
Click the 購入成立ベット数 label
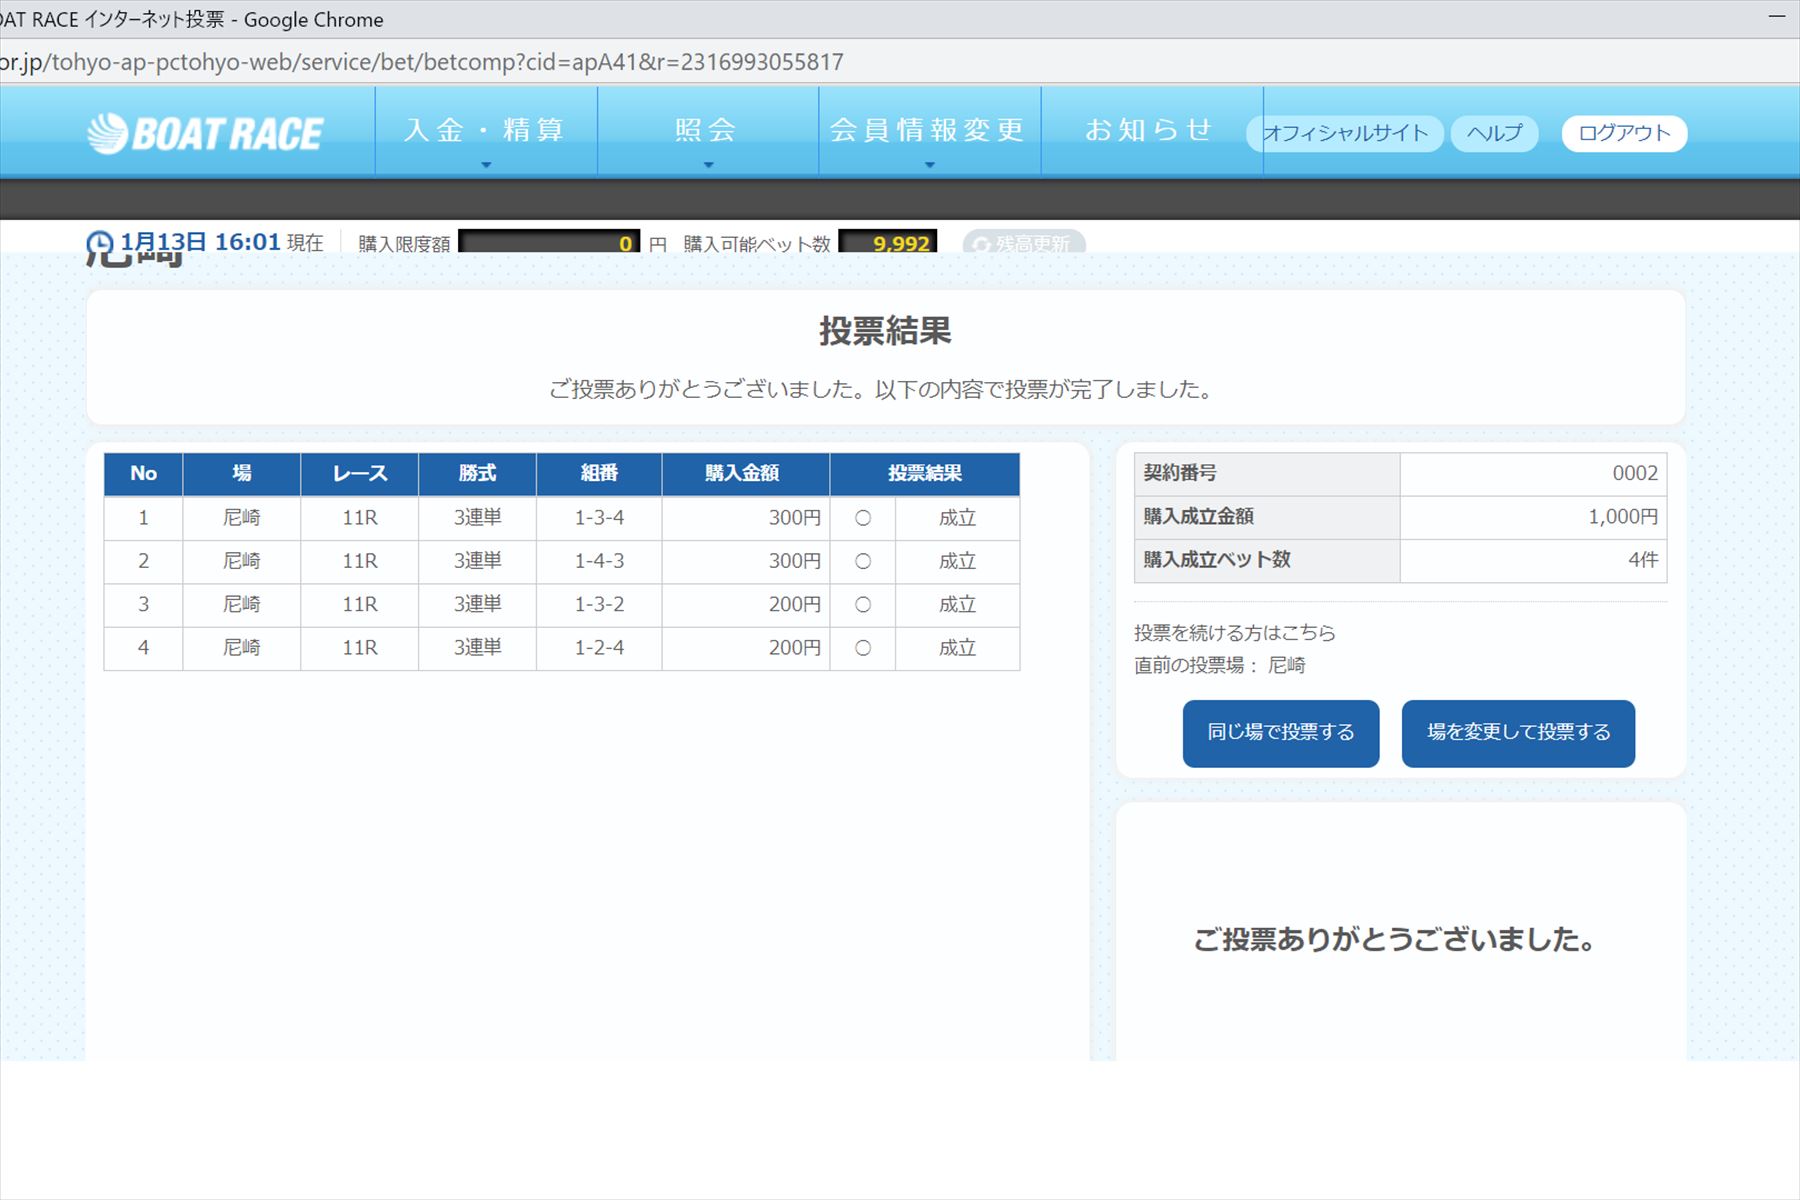pos(1217,560)
